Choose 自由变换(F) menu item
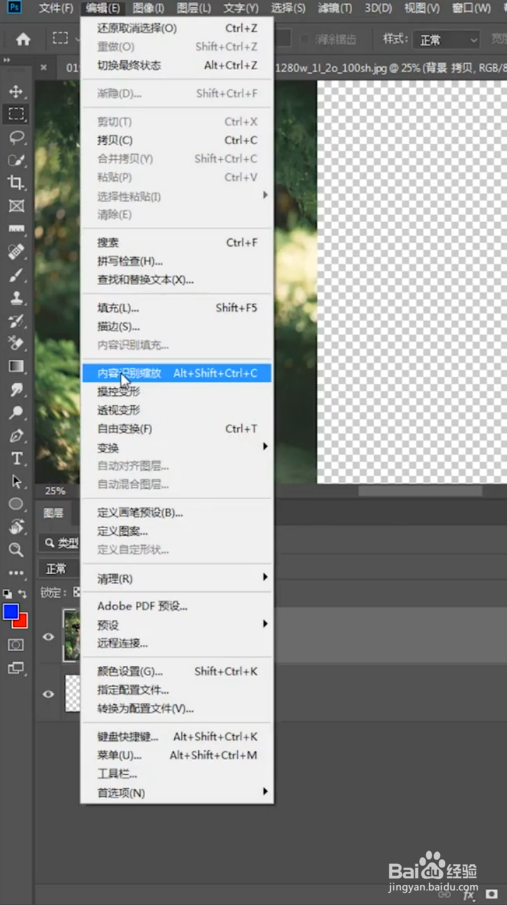 click(177, 429)
